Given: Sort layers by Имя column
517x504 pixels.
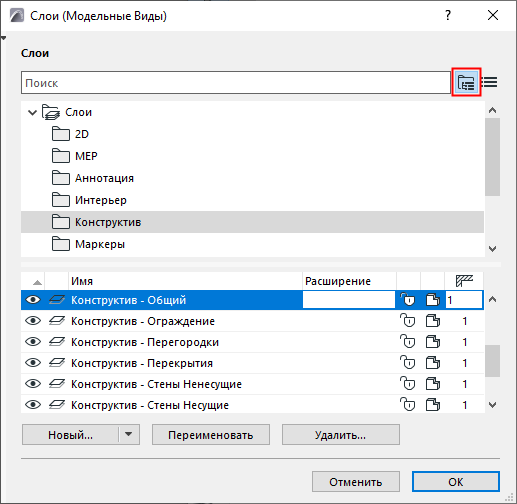Looking at the screenshot, I should click(x=185, y=281).
